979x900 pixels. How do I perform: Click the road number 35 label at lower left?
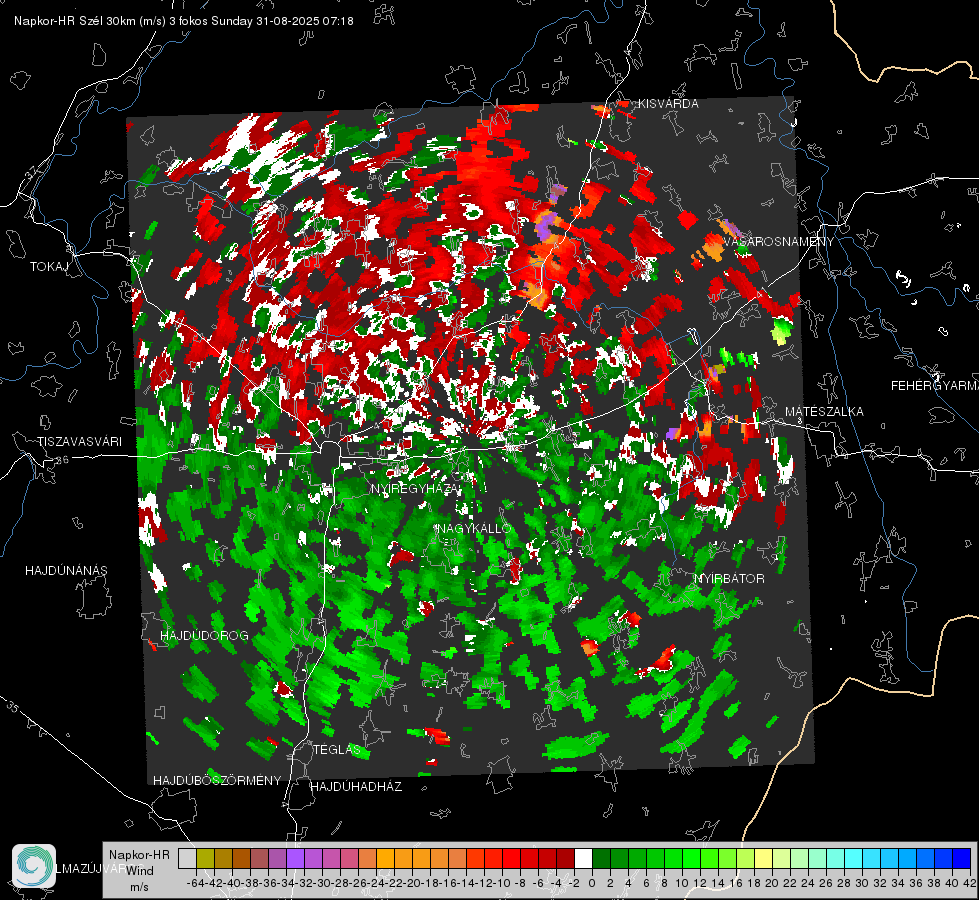pos(12,708)
